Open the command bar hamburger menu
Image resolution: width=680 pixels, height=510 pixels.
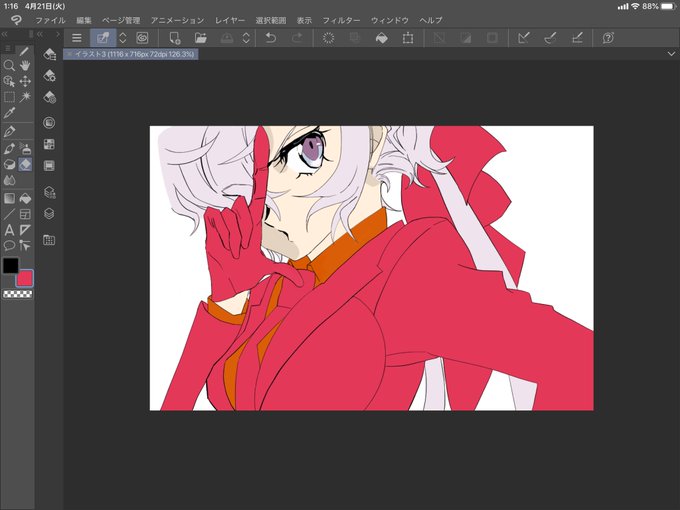pyautogui.click(x=77, y=38)
